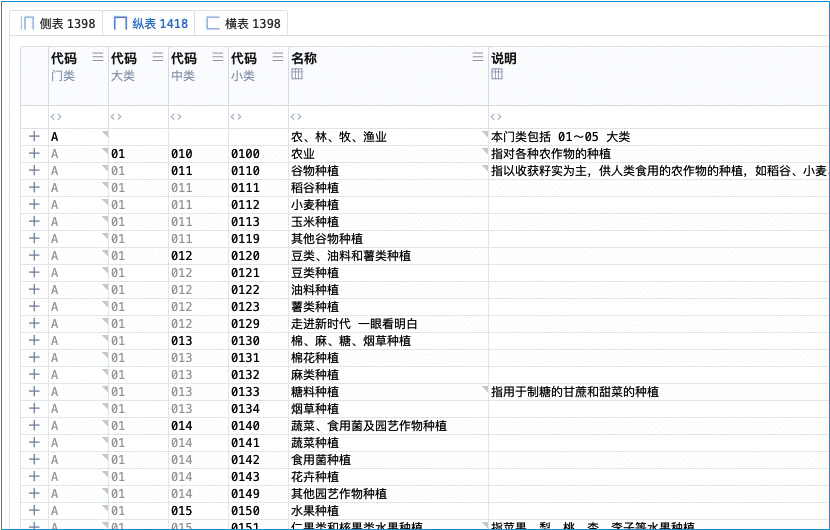Viewport: 830px width, 530px height.
Task: Open the 横表 1398 tab
Action: 243,23
